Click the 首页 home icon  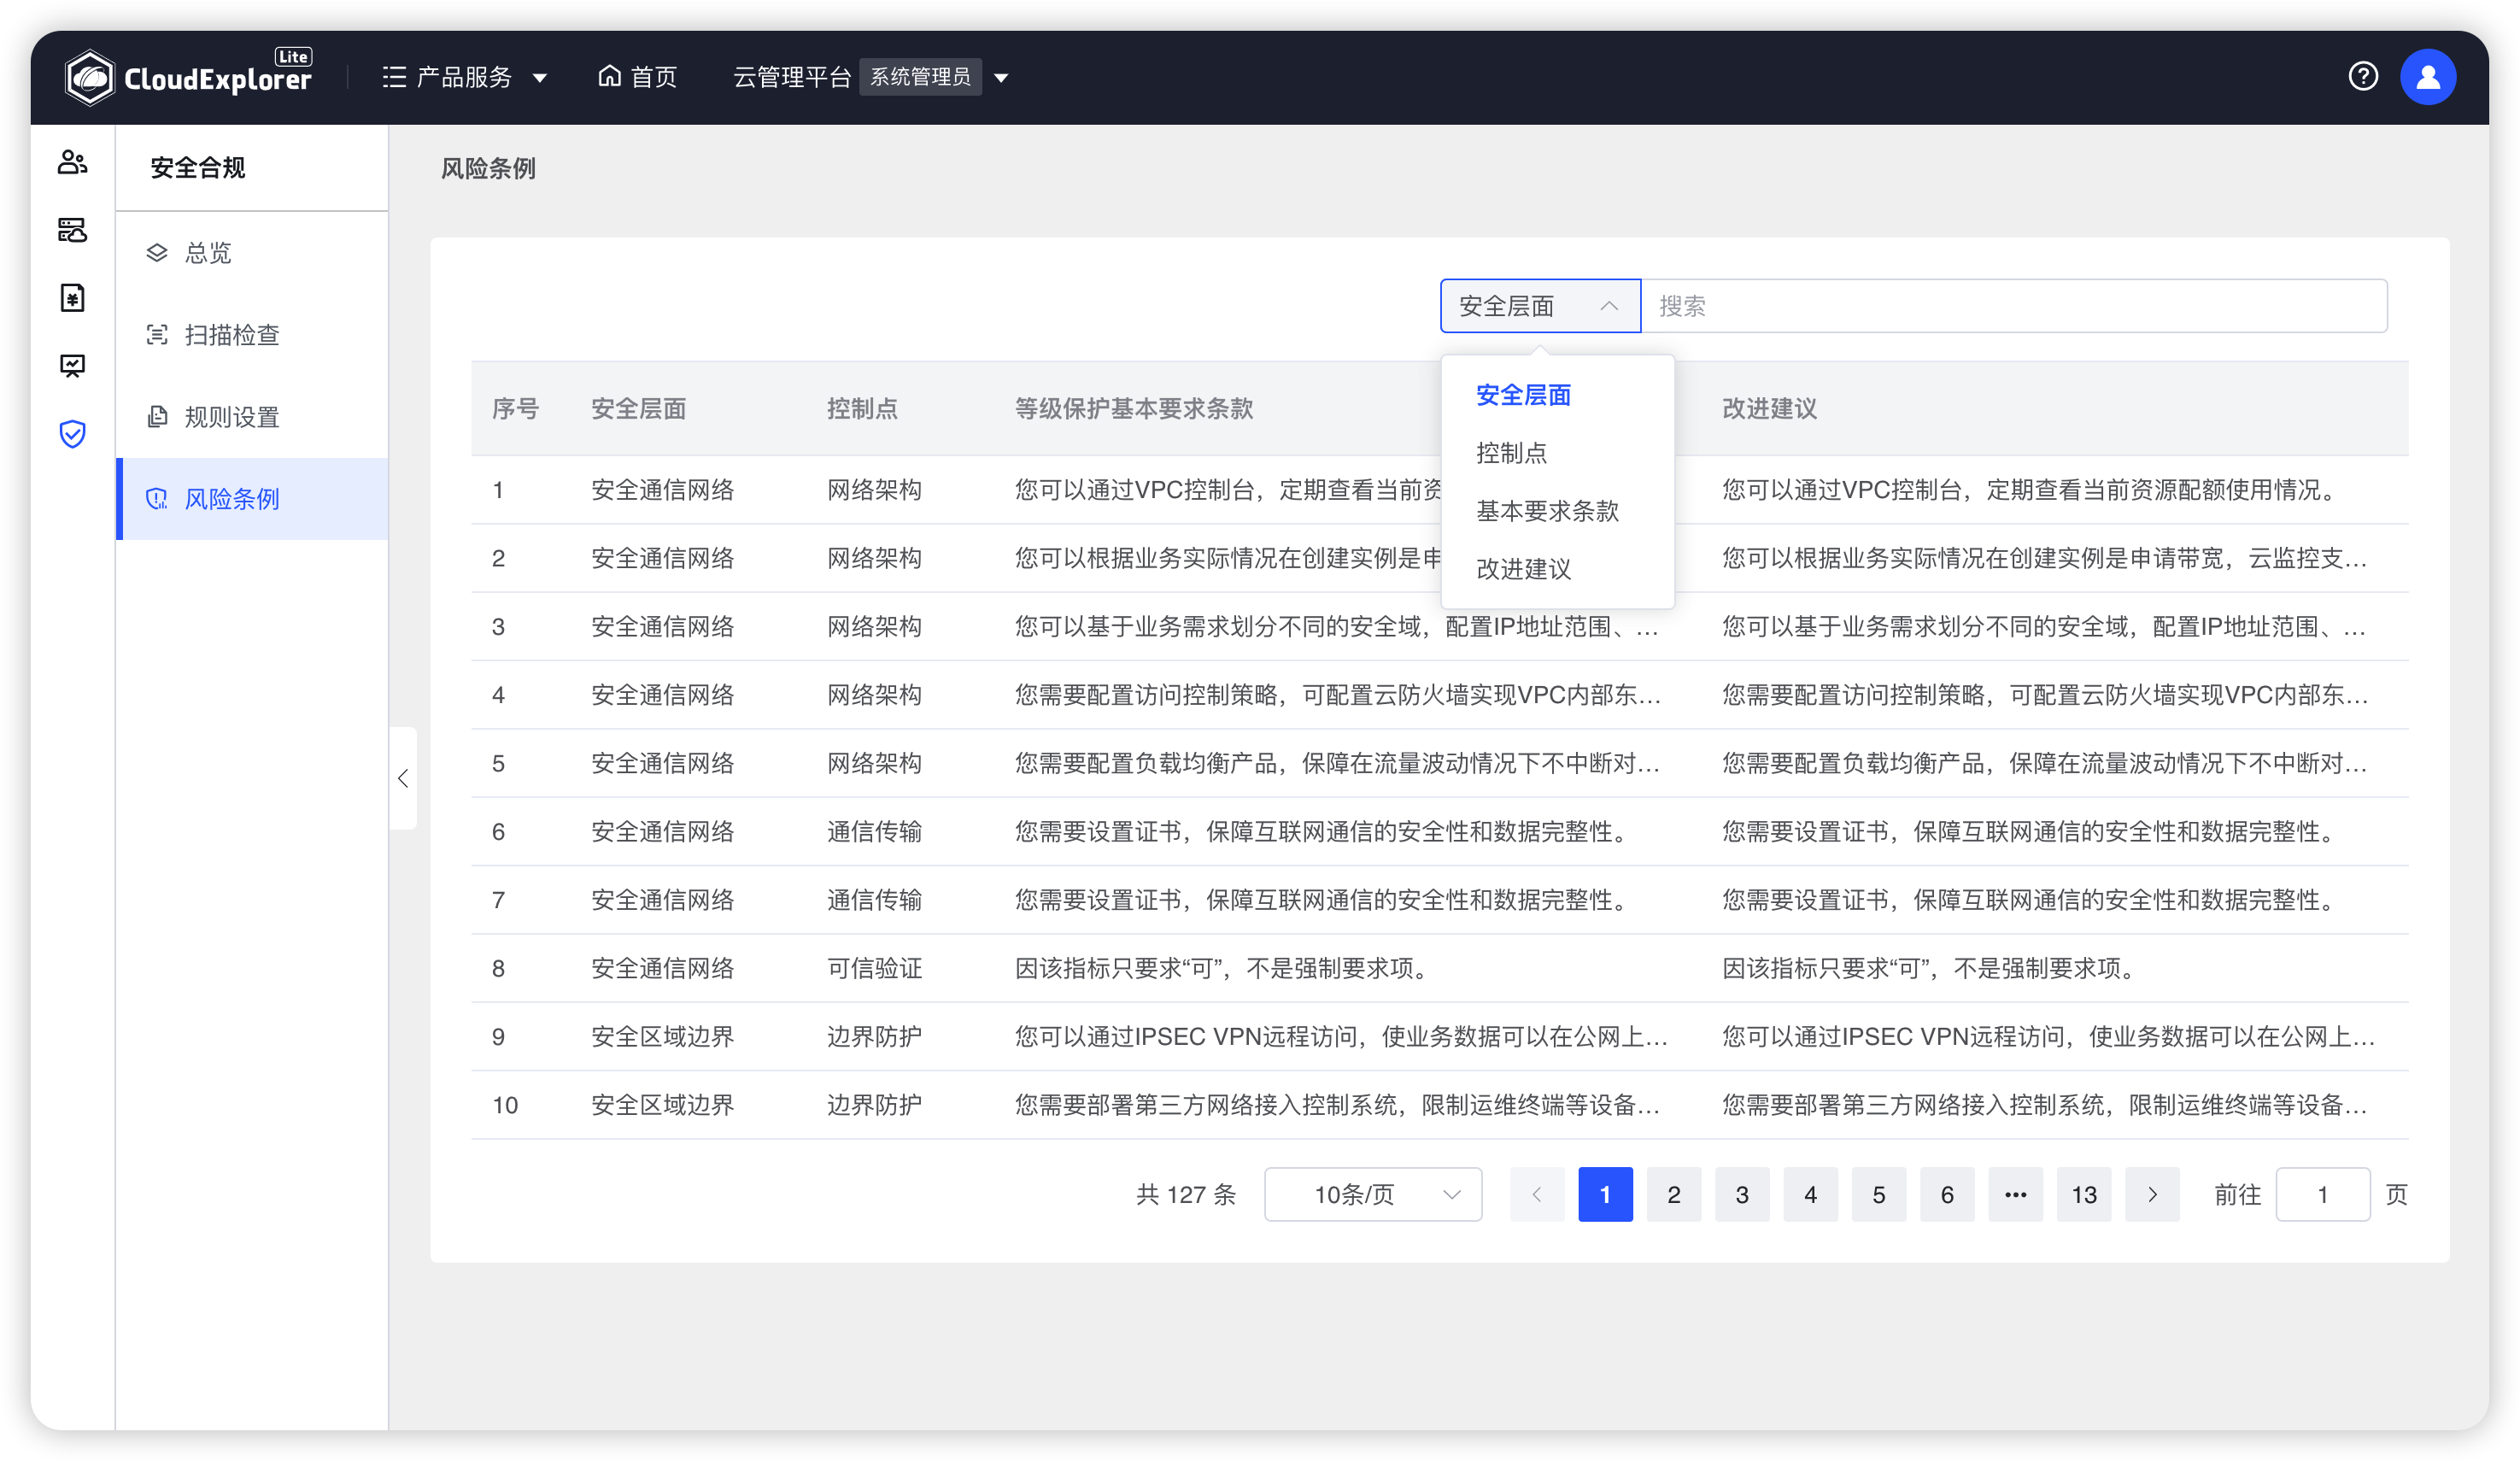[x=609, y=76]
